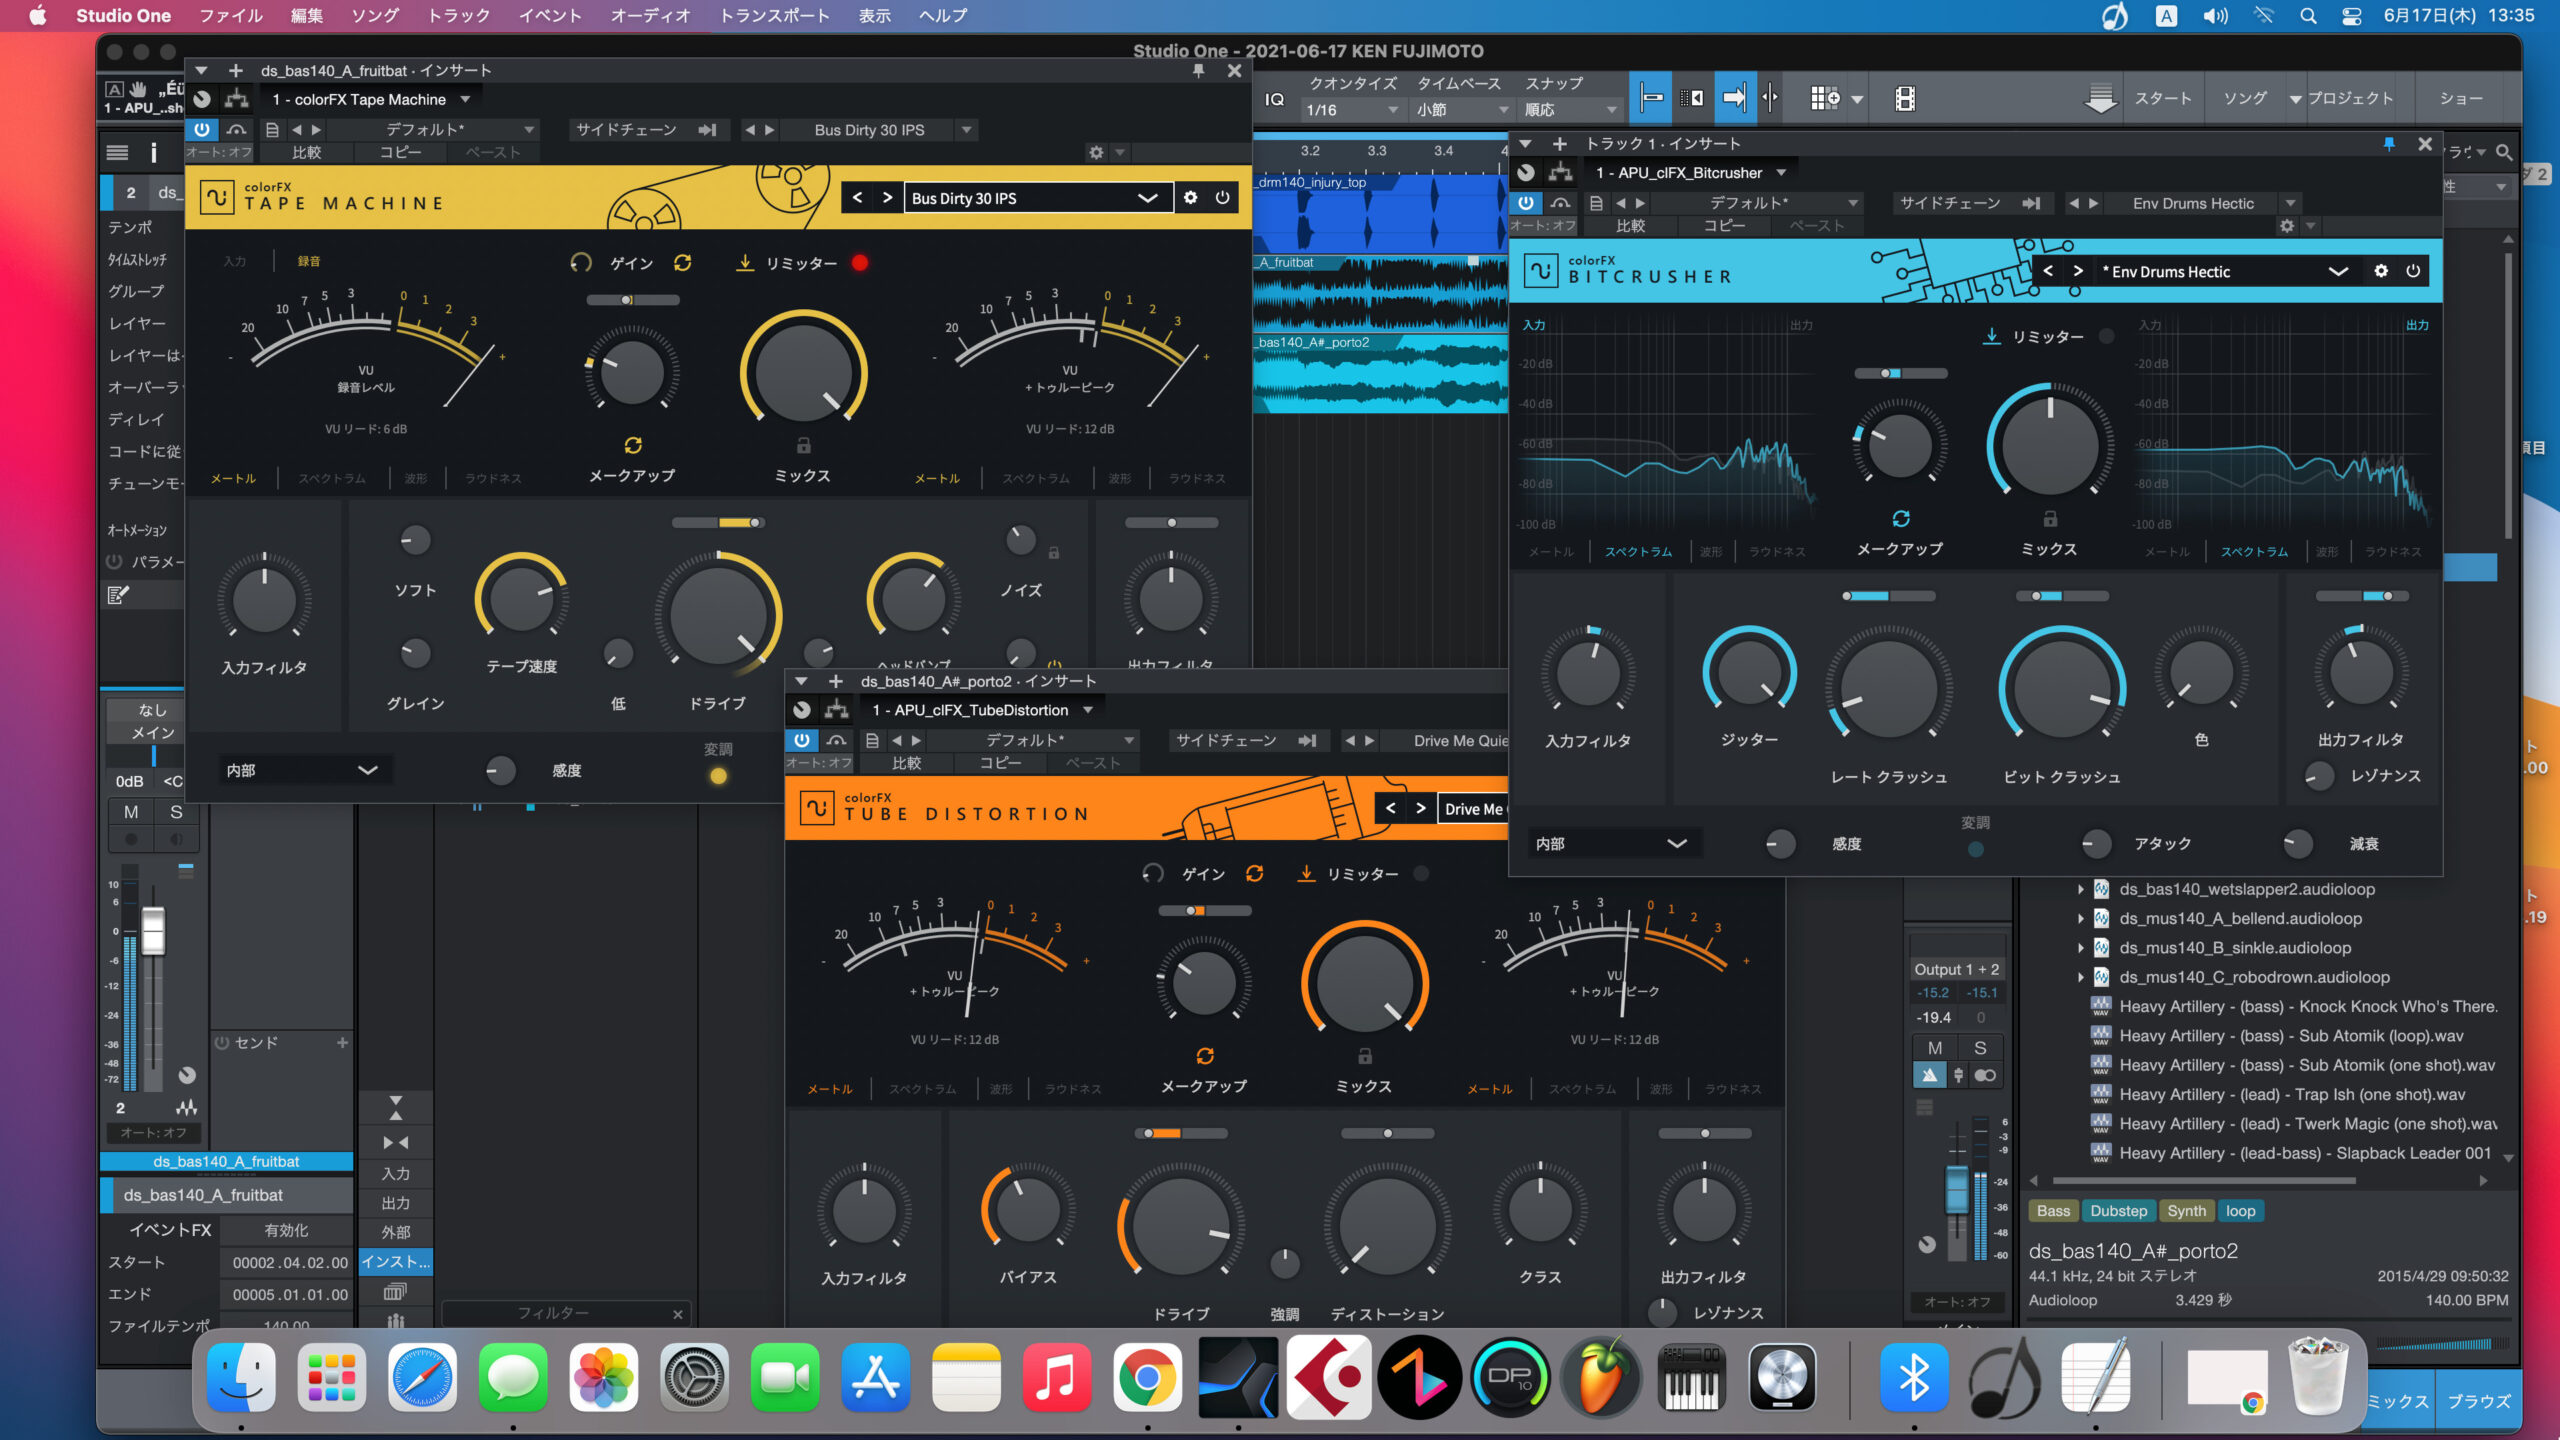Screen dimensions: 2560x1440
Task: Solo Output 1+2 with S button
Action: pos(1980,1048)
